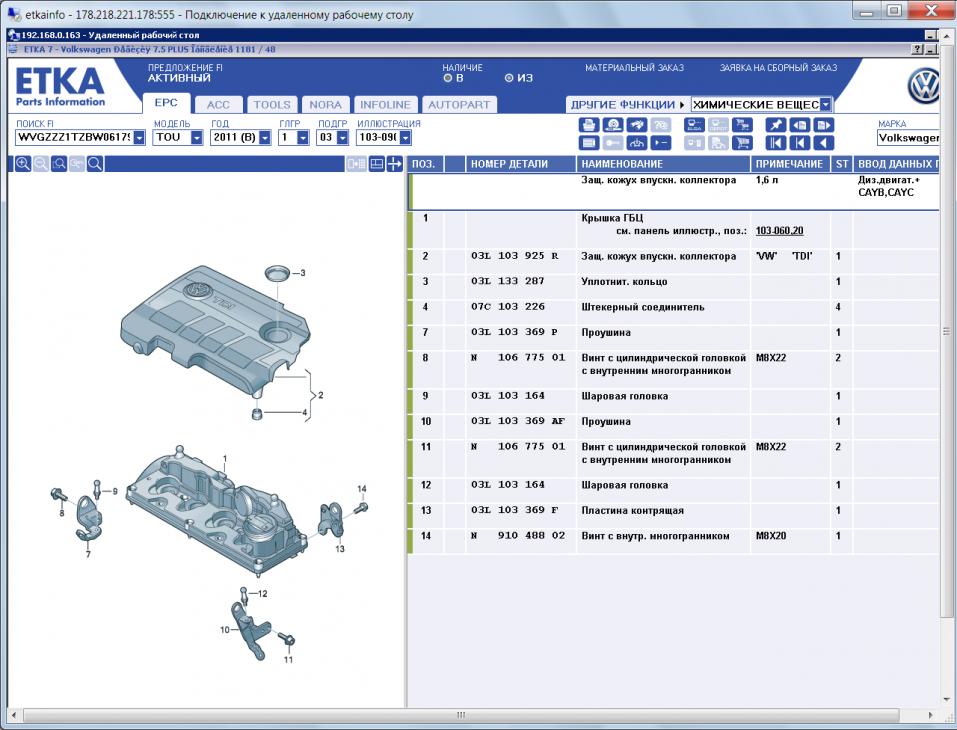Click МАТЕРИАЛЬНЫЙ ЗАКАЗ in the header
Image resolution: width=957 pixels, height=730 pixels.
pos(635,68)
